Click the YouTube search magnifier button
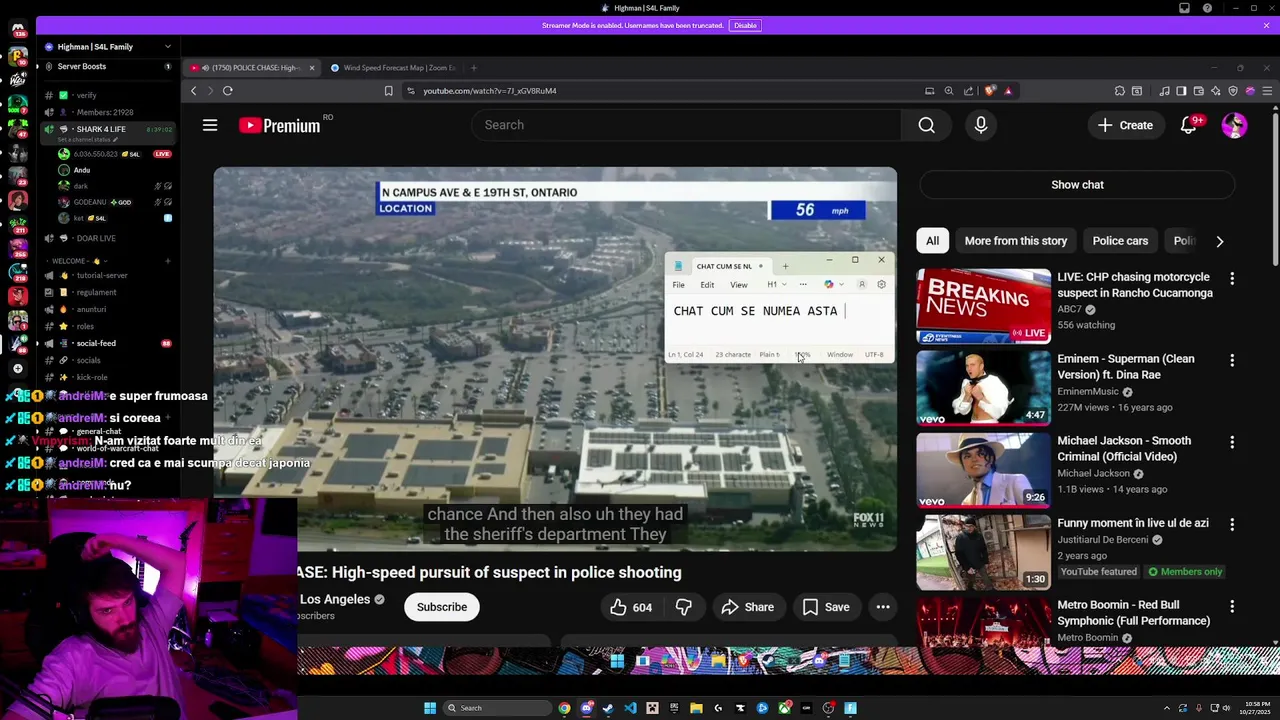 927,125
